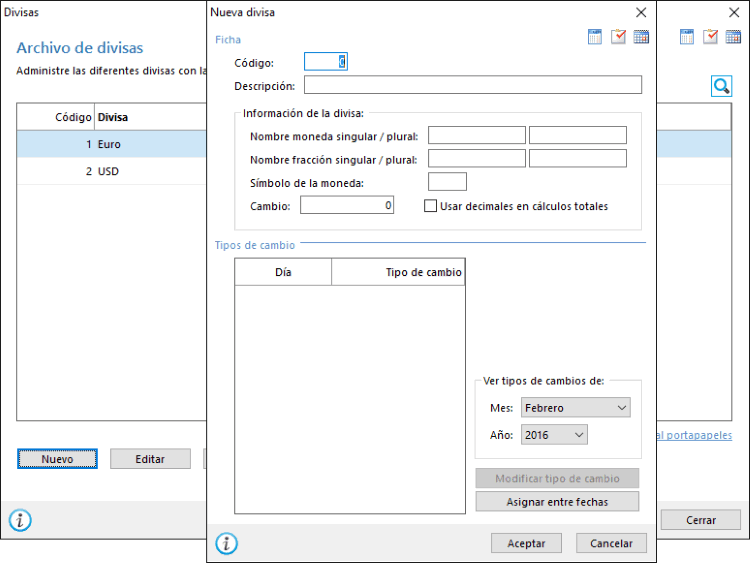
Task: Select the Euro row in divisas list
Action: pos(110,144)
